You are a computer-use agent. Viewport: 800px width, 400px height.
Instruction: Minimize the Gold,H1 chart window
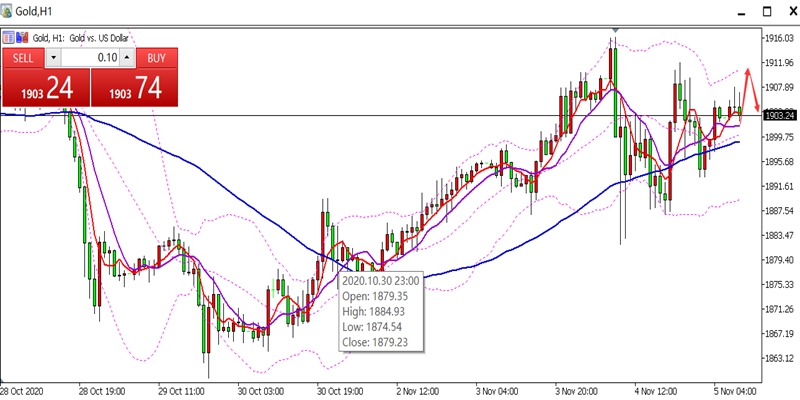coord(742,13)
